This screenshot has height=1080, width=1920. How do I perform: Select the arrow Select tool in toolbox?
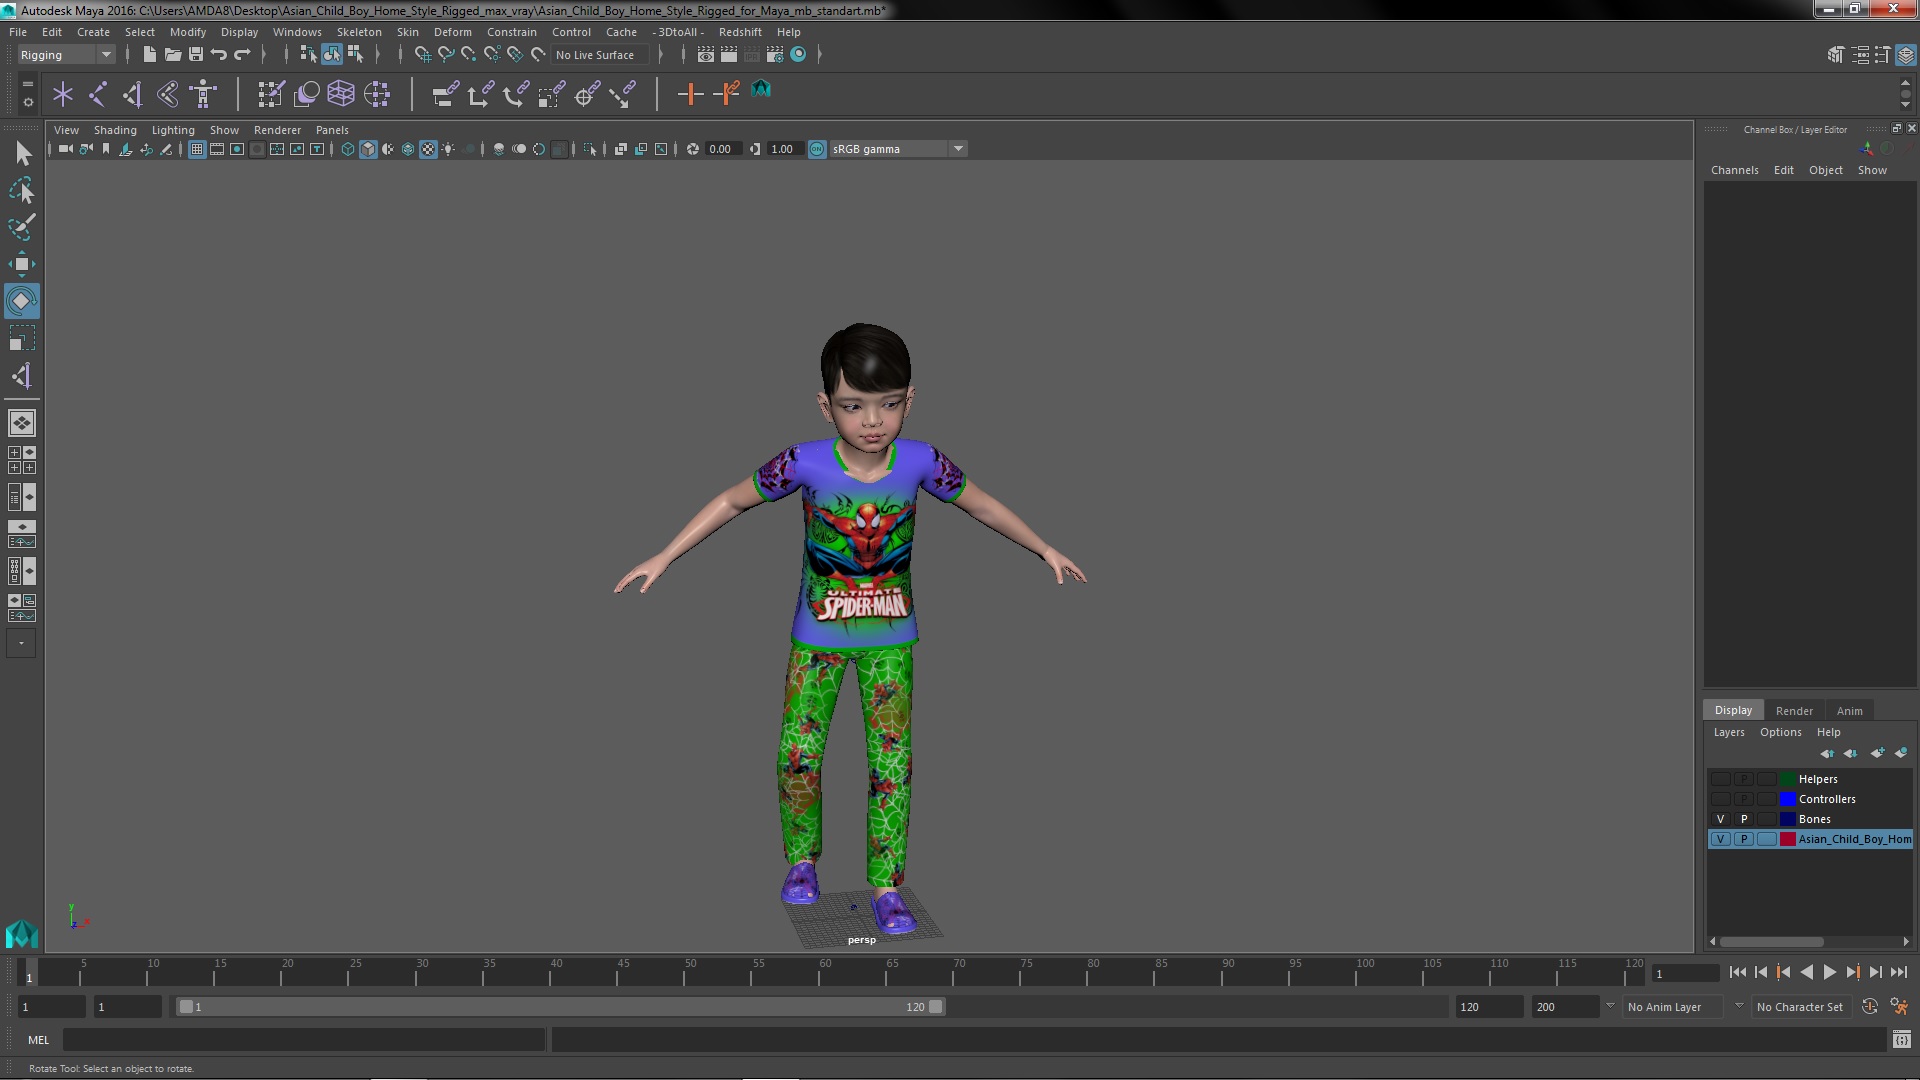pyautogui.click(x=22, y=153)
